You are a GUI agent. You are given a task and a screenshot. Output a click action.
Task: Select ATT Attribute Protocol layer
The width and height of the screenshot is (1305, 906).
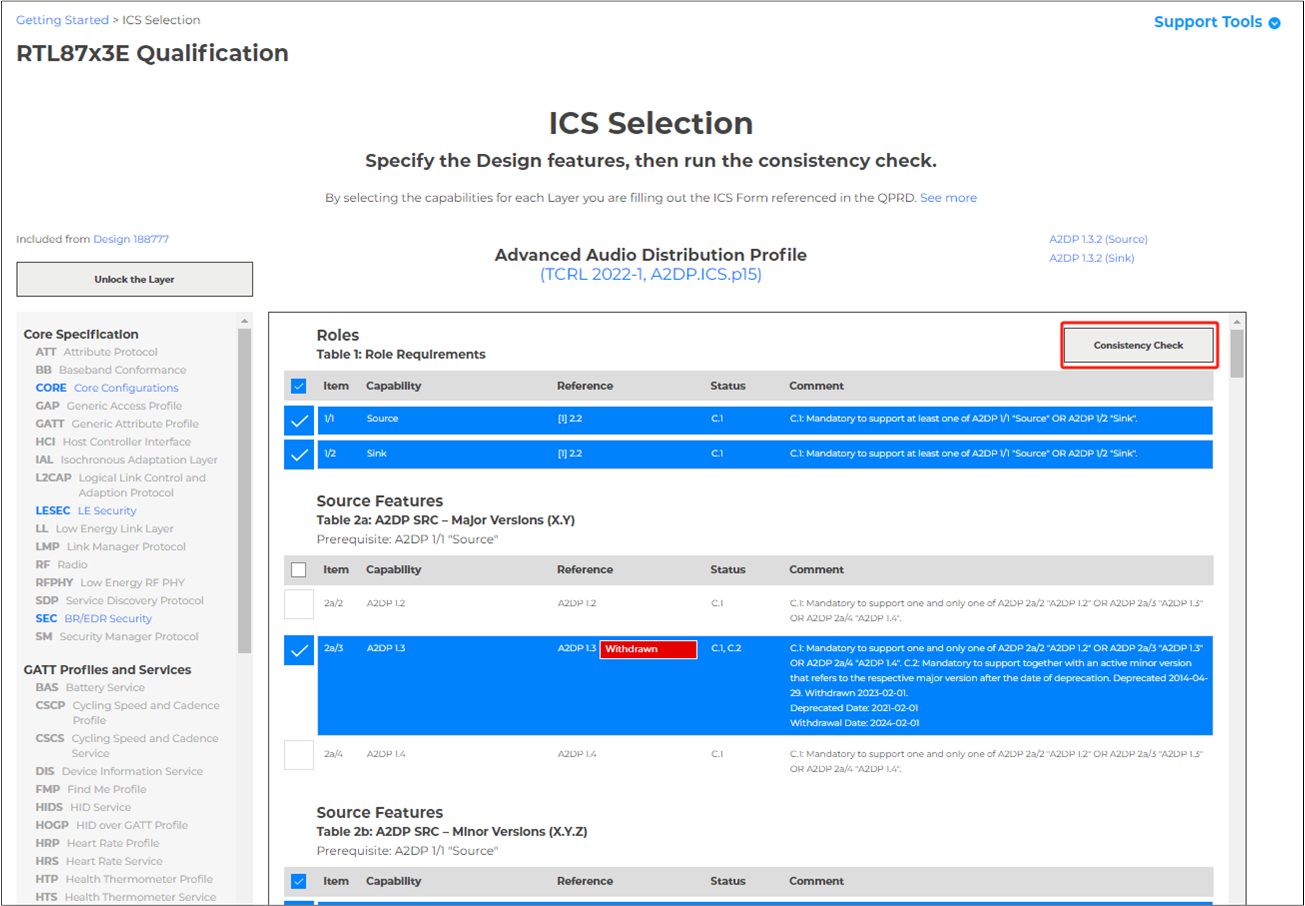(x=96, y=352)
